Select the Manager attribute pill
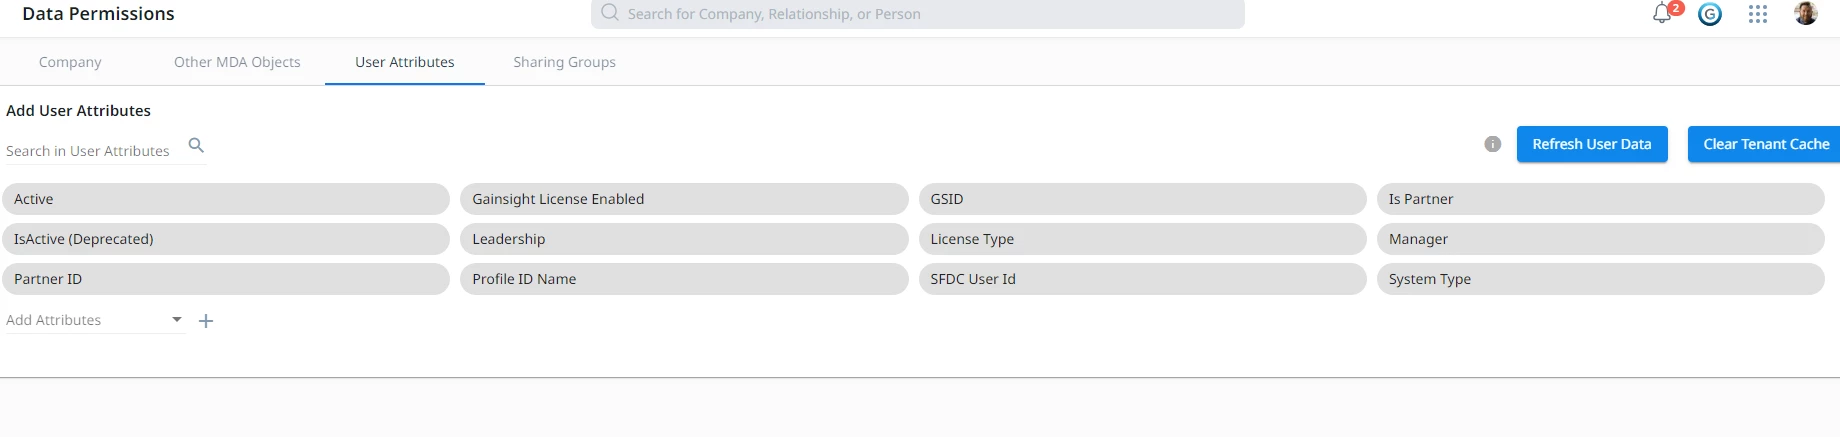This screenshot has width=1840, height=437. click(x=1600, y=239)
